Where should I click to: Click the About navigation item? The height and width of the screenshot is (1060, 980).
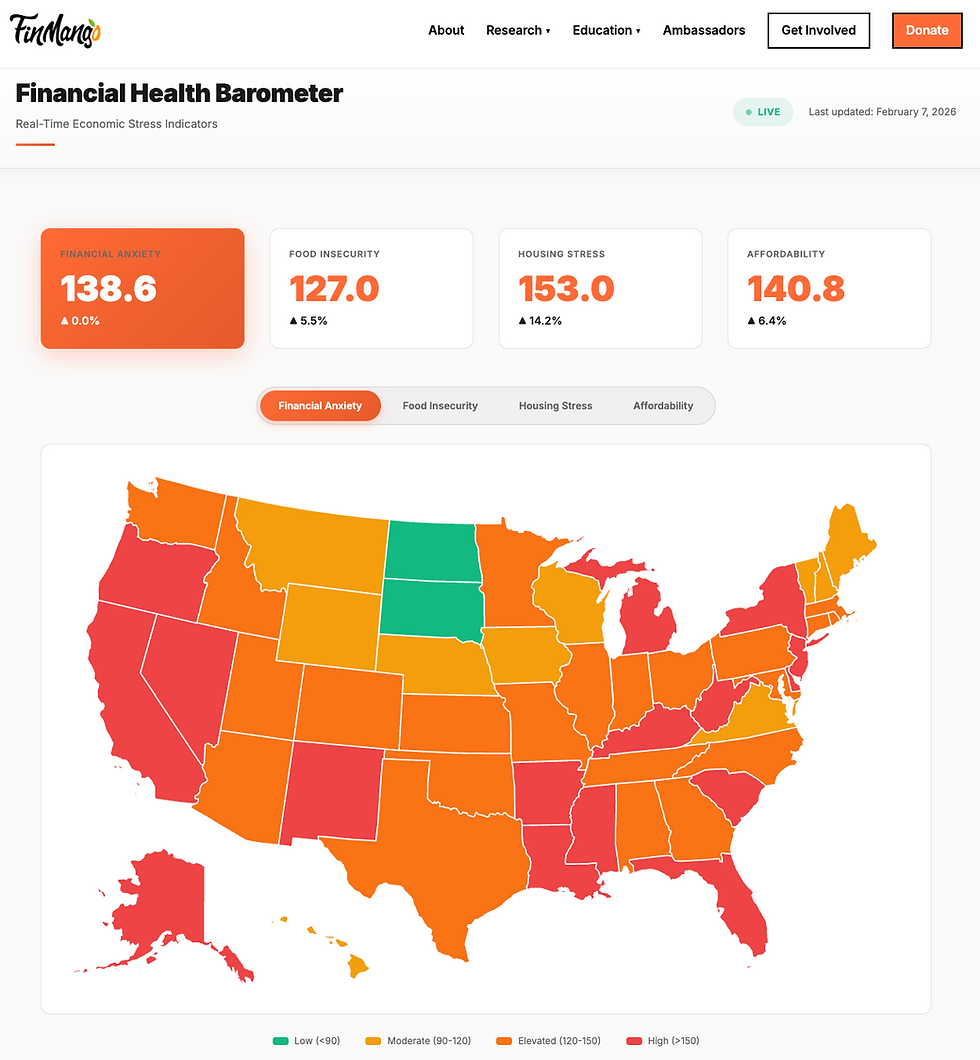446,30
